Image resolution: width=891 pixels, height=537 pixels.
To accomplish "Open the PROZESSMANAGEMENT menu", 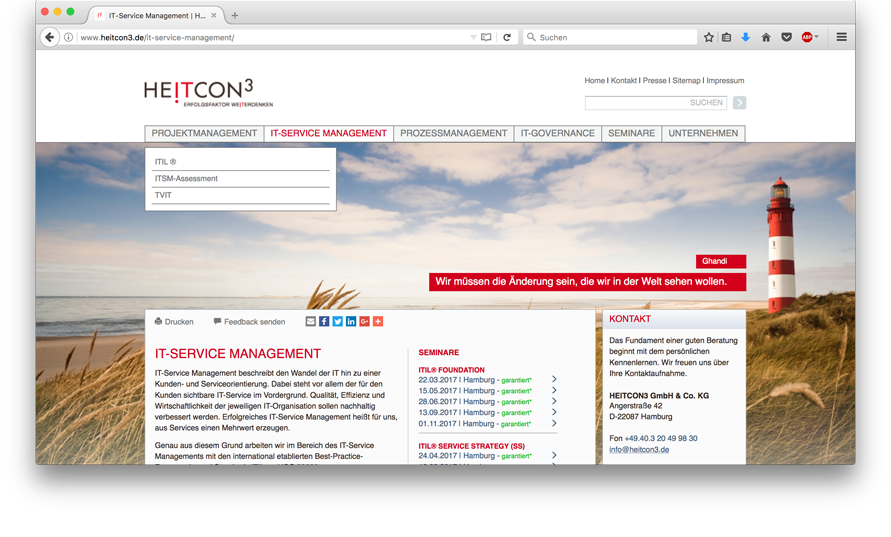I will [x=453, y=134].
